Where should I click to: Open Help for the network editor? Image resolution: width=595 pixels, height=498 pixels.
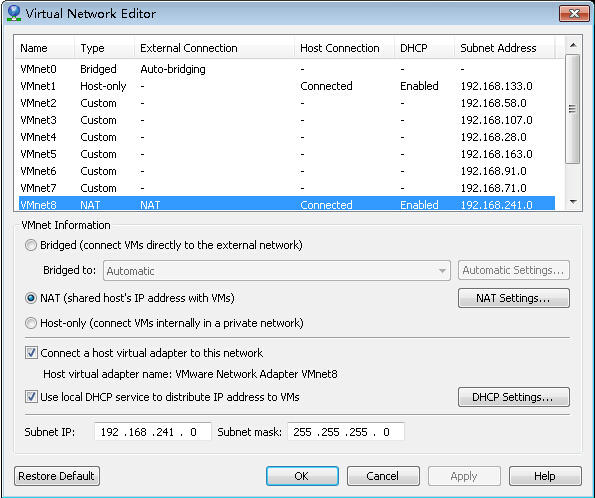point(545,476)
